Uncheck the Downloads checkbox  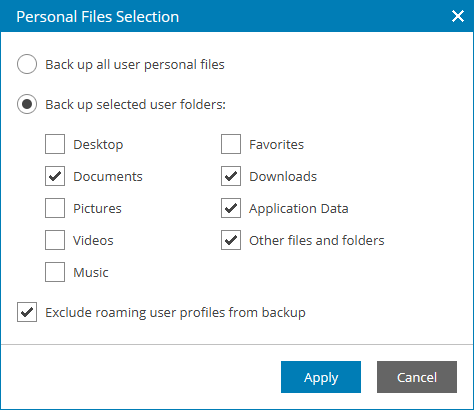[x=231, y=176]
